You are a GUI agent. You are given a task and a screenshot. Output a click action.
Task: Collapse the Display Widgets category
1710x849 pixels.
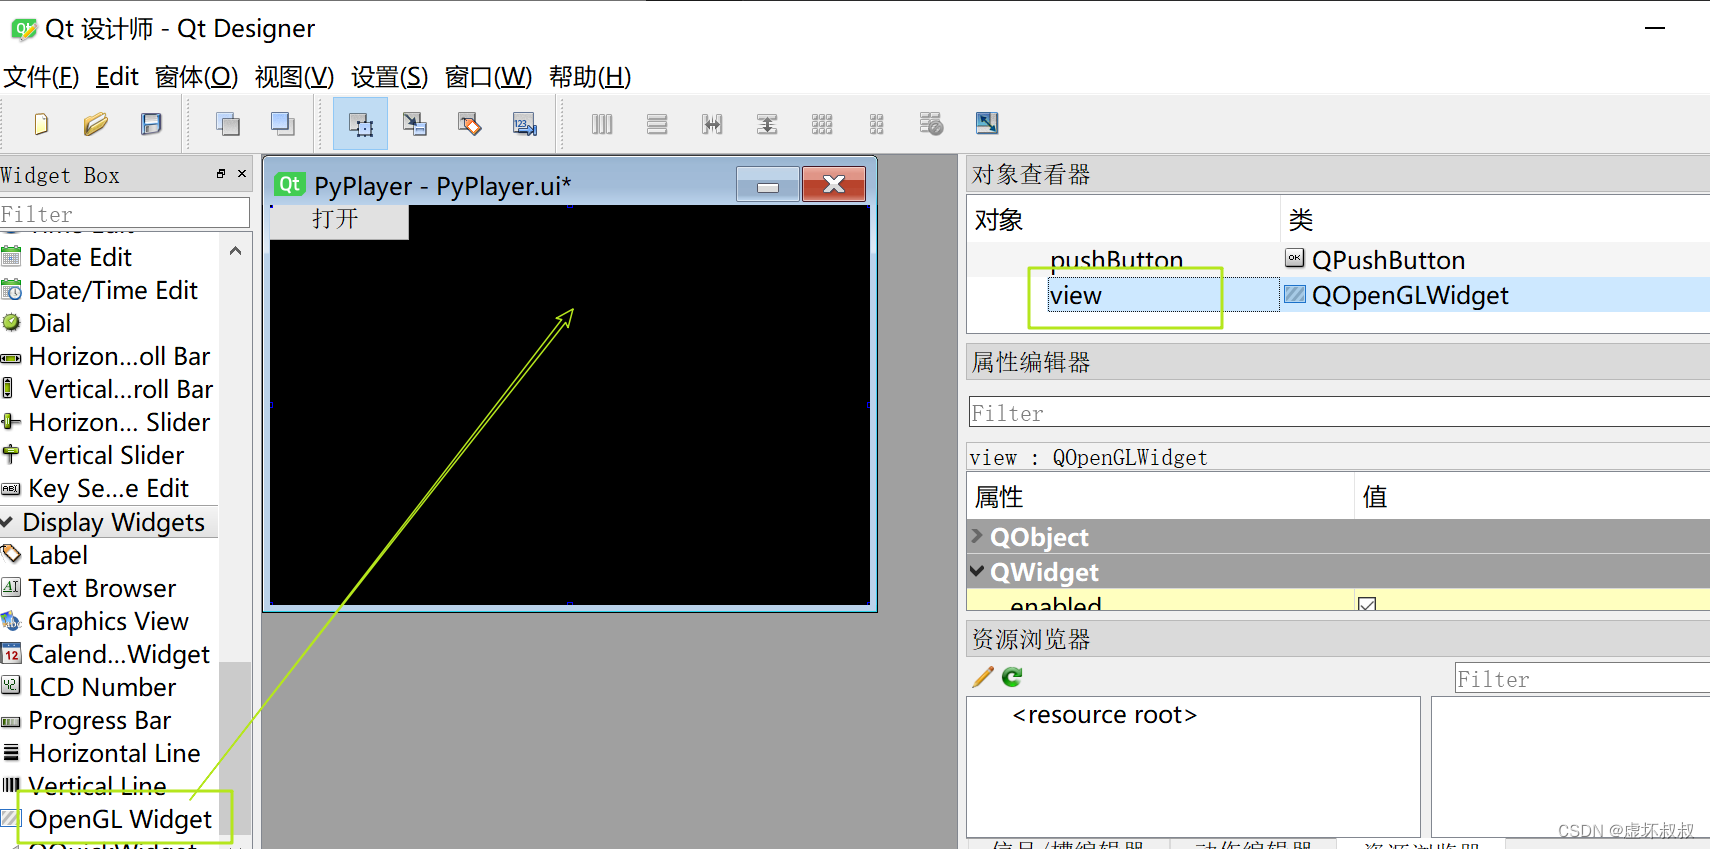click(x=7, y=522)
